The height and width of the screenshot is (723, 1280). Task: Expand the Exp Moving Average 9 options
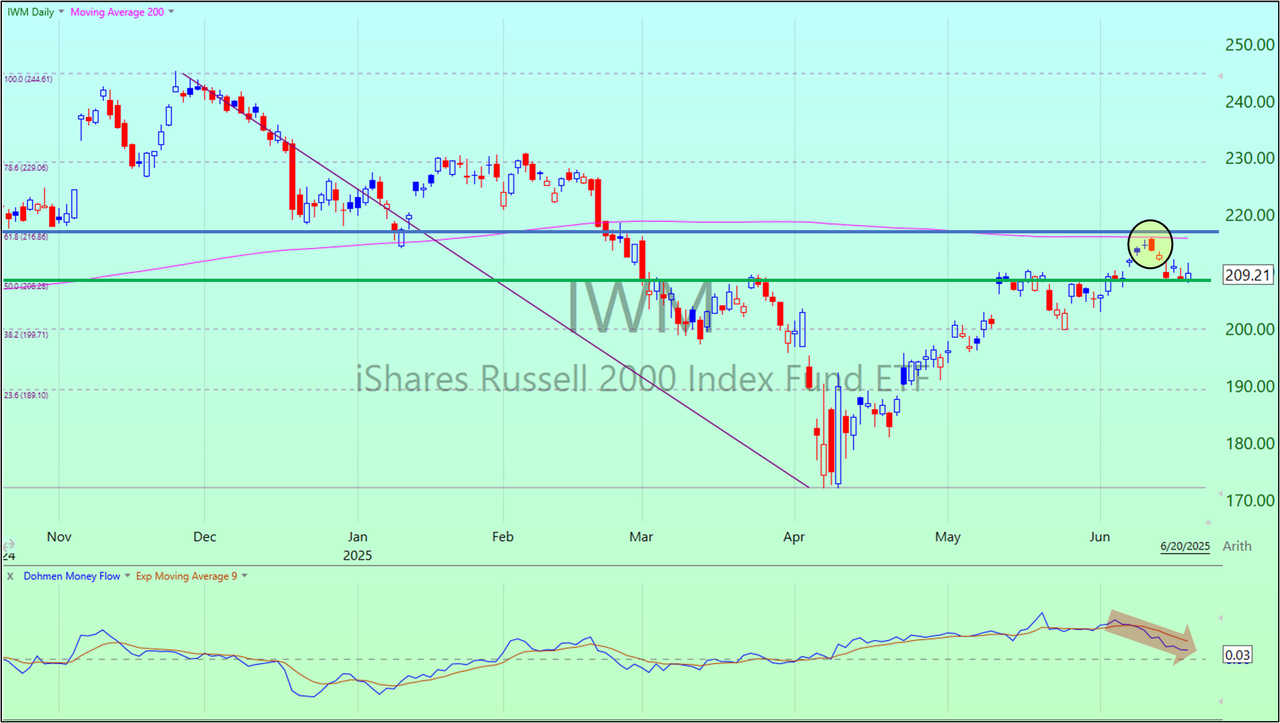(244, 576)
